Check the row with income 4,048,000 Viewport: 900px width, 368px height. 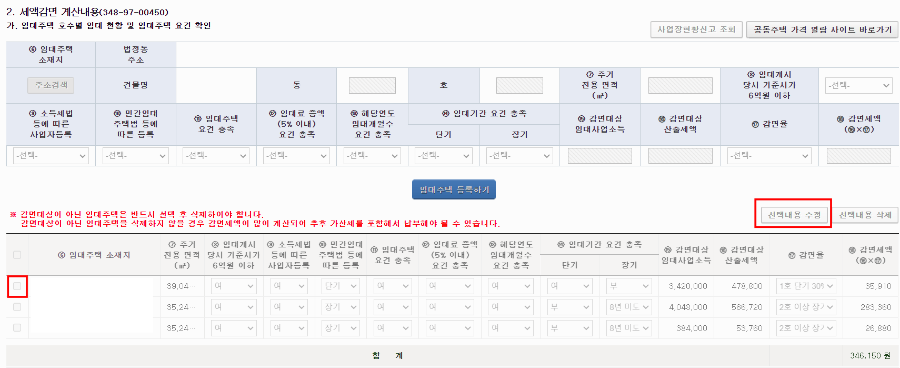click(17, 307)
